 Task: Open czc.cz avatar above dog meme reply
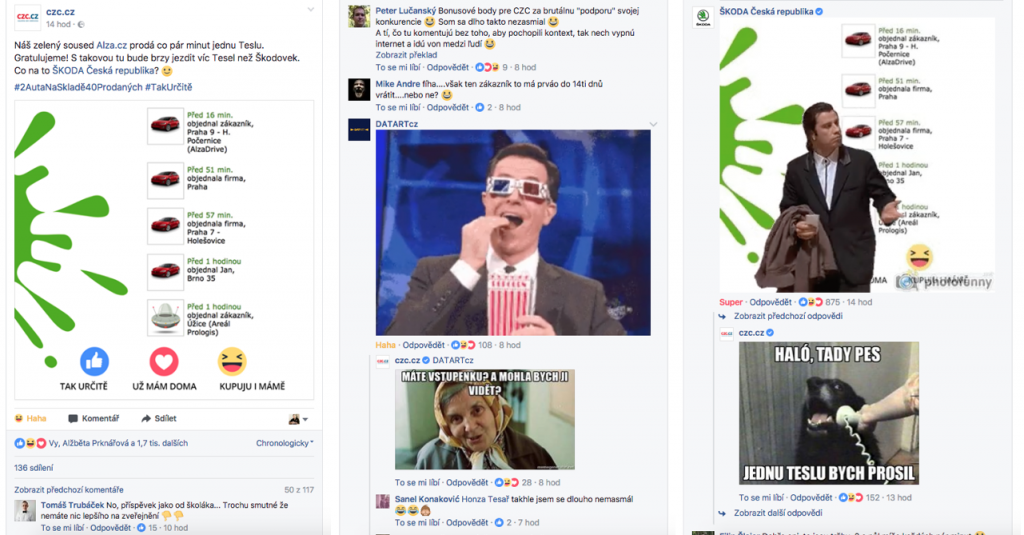point(727,334)
